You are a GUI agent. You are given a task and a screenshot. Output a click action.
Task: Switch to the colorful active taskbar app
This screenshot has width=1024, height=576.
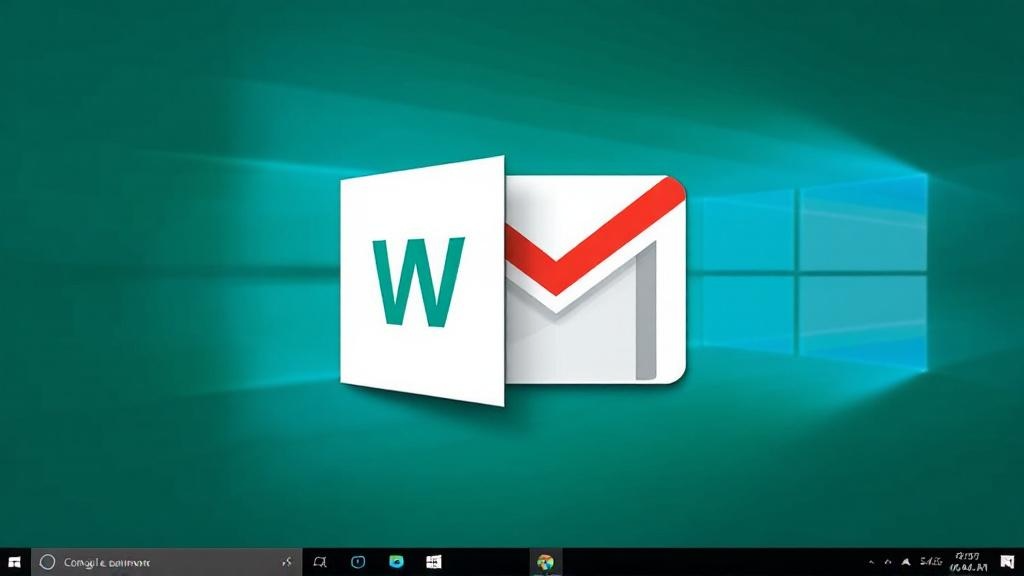545,562
